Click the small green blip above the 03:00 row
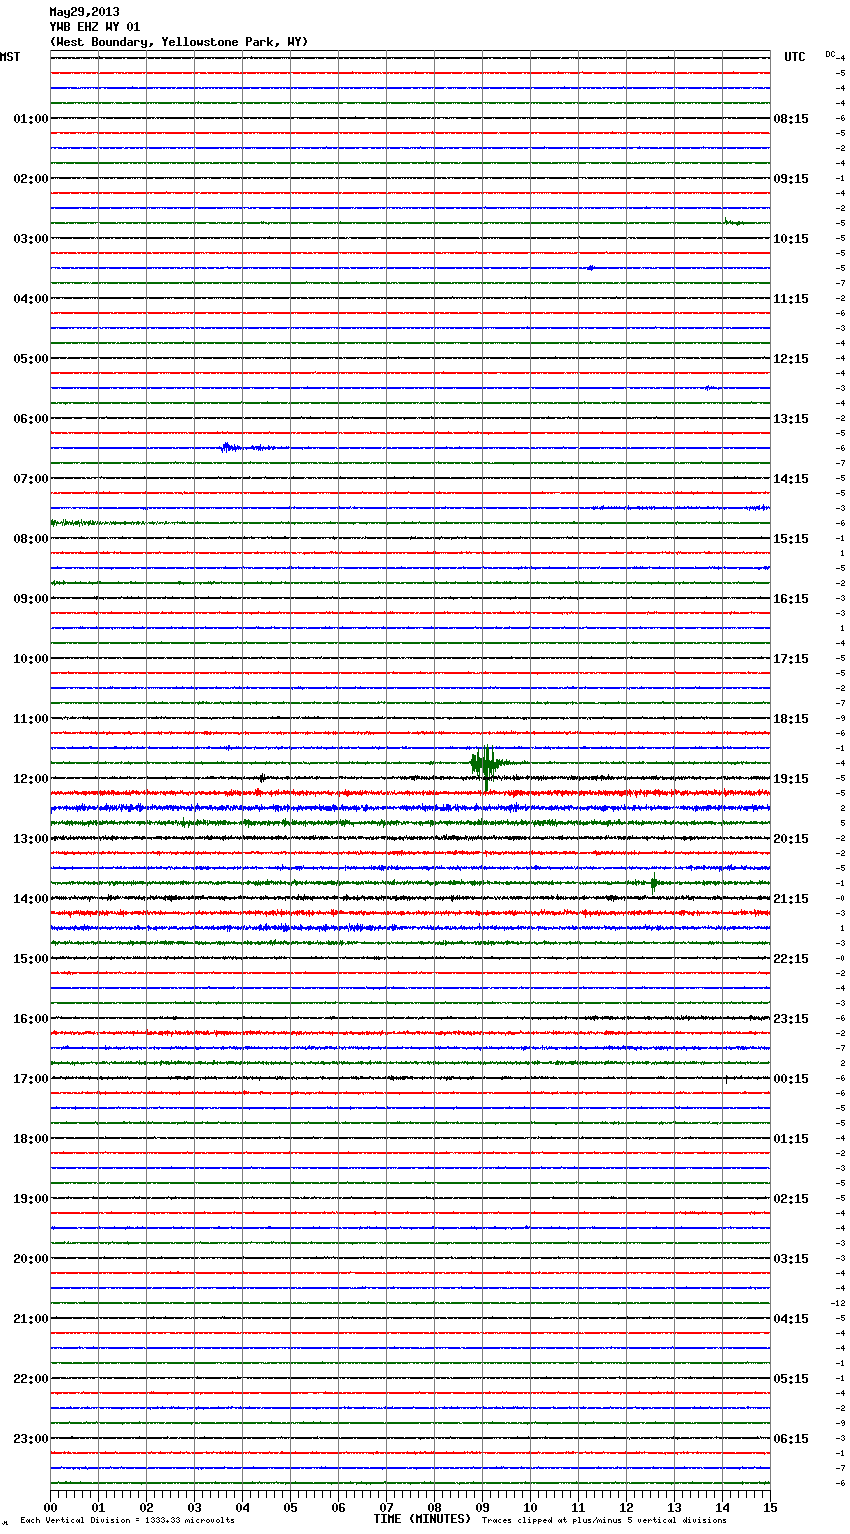Image resolution: width=850 pixels, height=1534 pixels. click(733, 222)
